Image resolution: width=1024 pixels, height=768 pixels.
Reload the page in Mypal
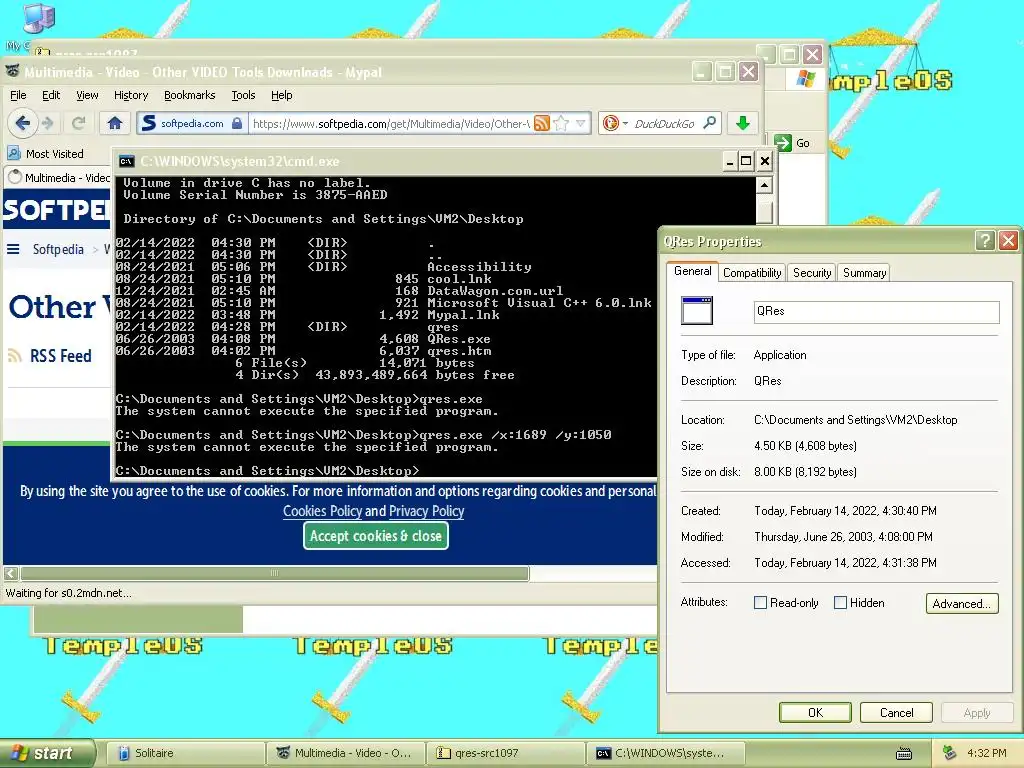(x=78, y=123)
